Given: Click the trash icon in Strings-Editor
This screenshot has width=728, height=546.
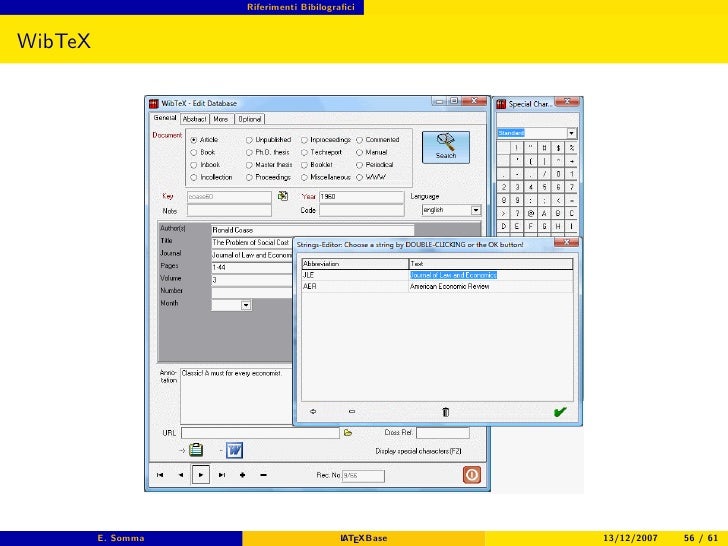Looking at the screenshot, I should (x=446, y=412).
